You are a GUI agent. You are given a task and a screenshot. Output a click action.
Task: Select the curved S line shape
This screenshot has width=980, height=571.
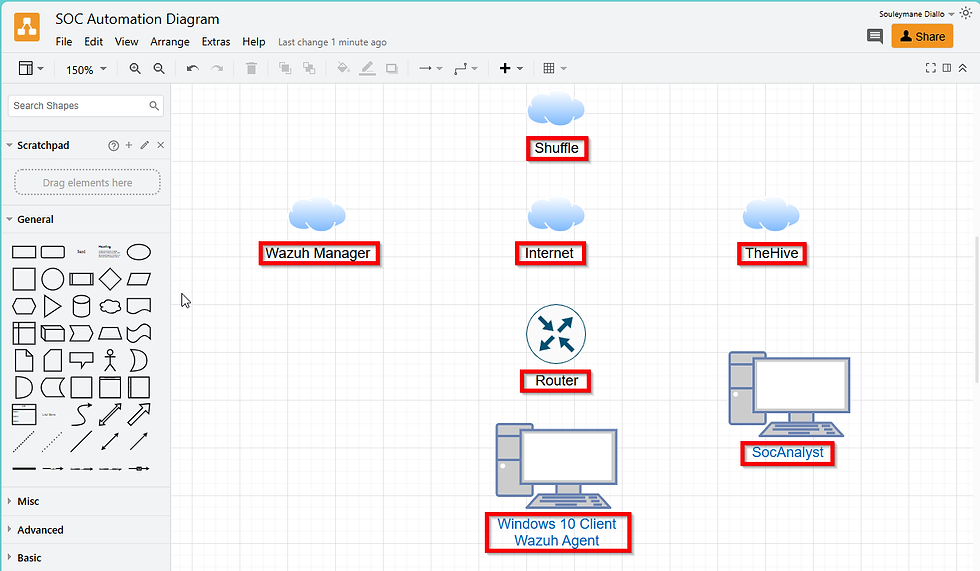click(81, 414)
